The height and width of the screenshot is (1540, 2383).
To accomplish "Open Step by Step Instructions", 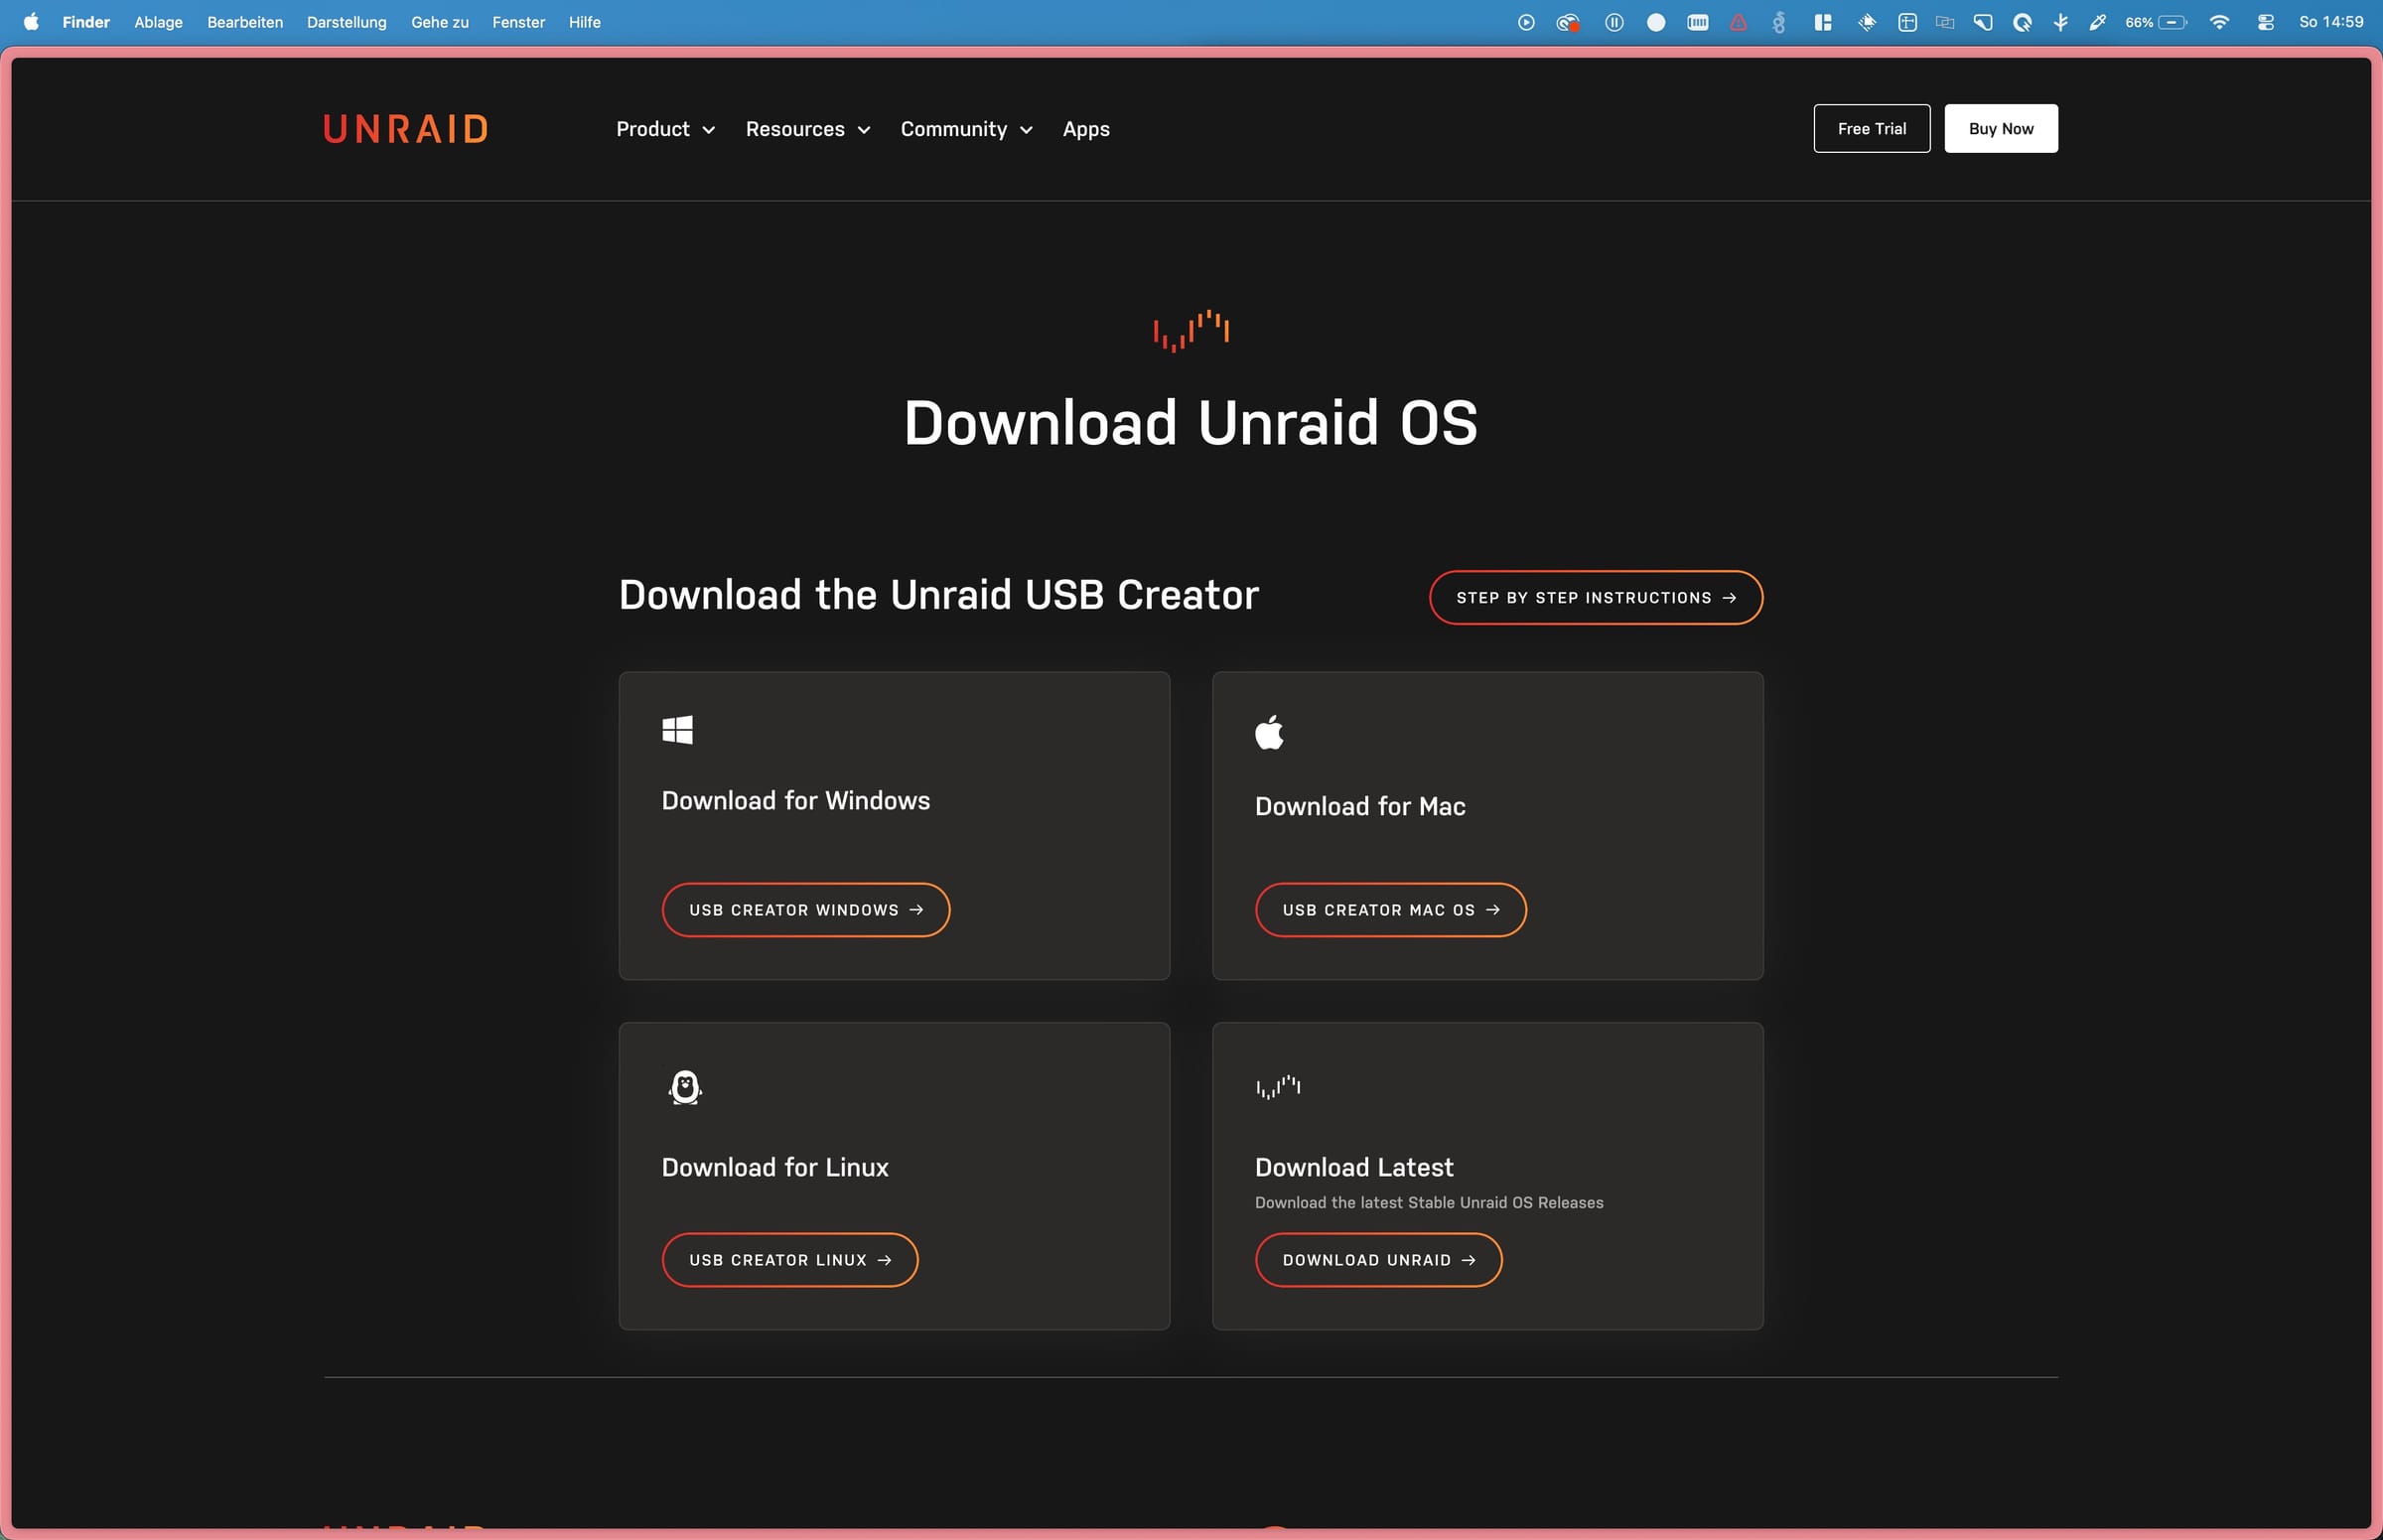I will [x=1593, y=597].
